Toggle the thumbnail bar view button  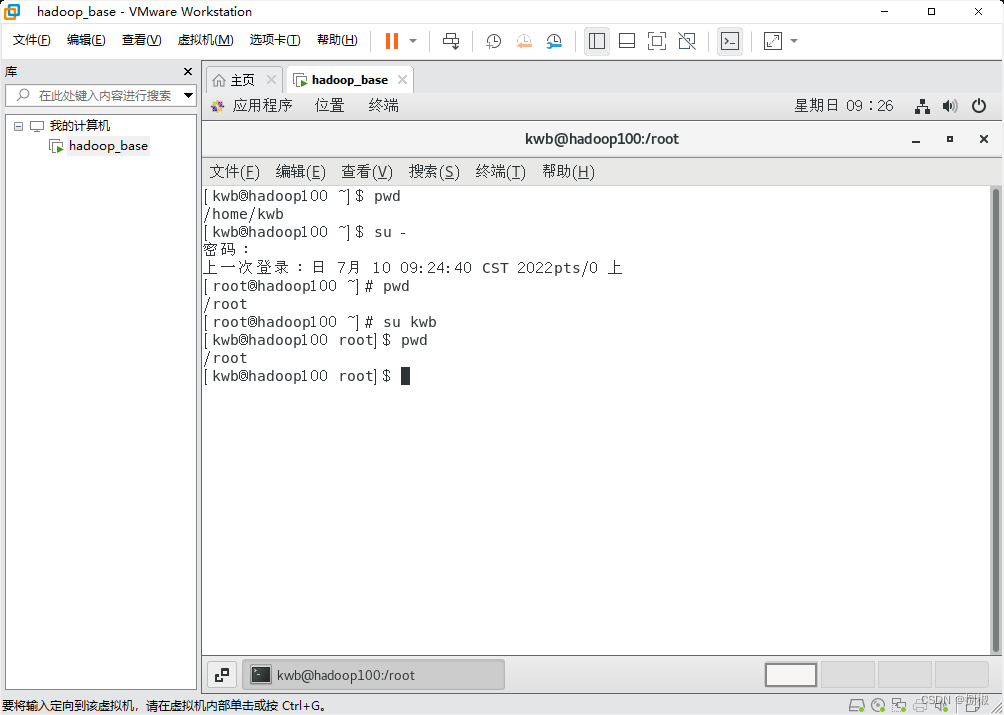click(627, 41)
